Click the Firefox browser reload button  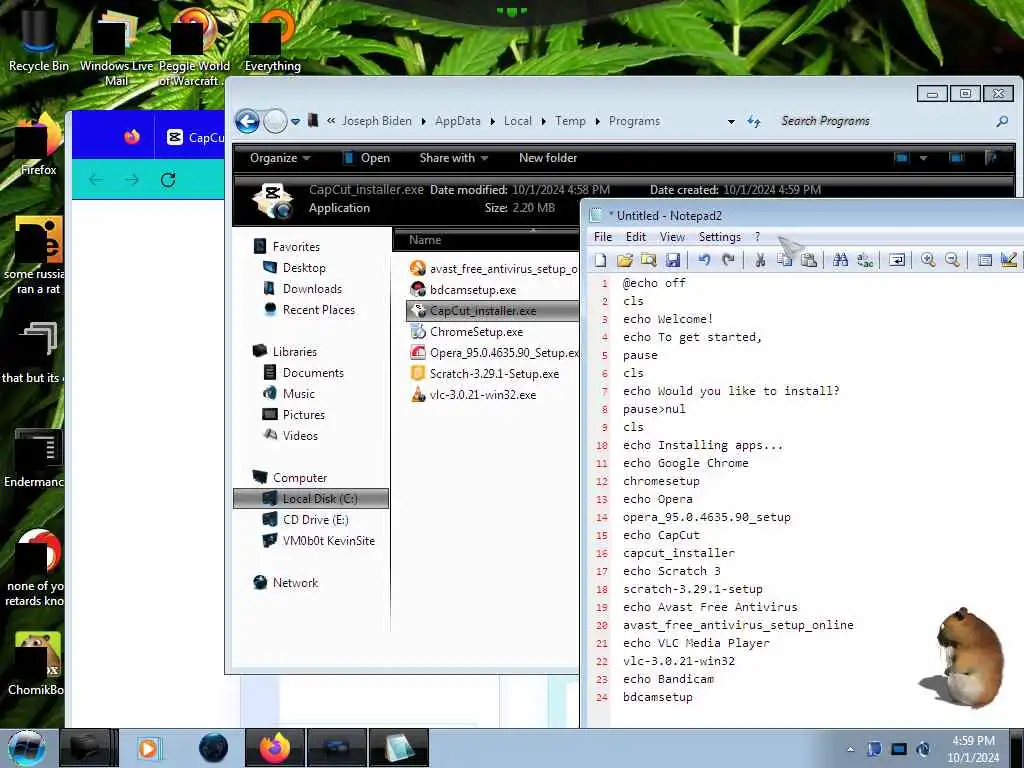(168, 180)
